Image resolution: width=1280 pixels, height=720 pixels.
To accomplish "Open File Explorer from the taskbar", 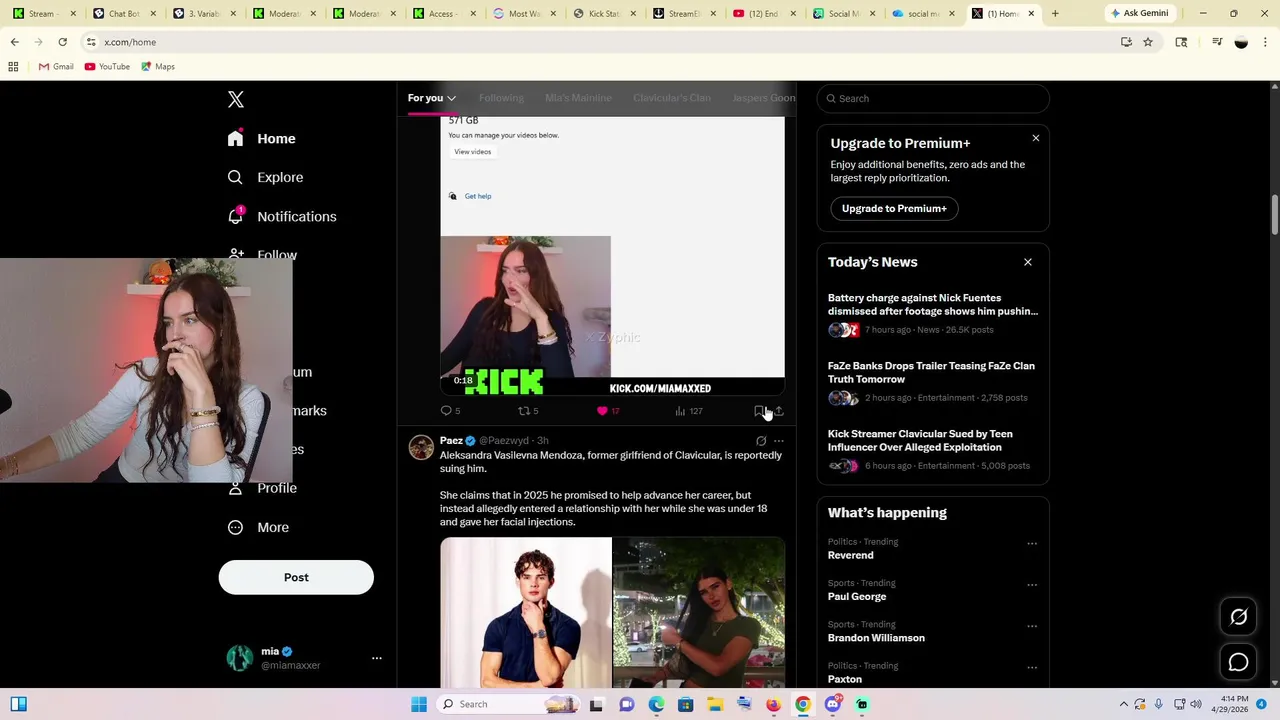I will pos(715,704).
